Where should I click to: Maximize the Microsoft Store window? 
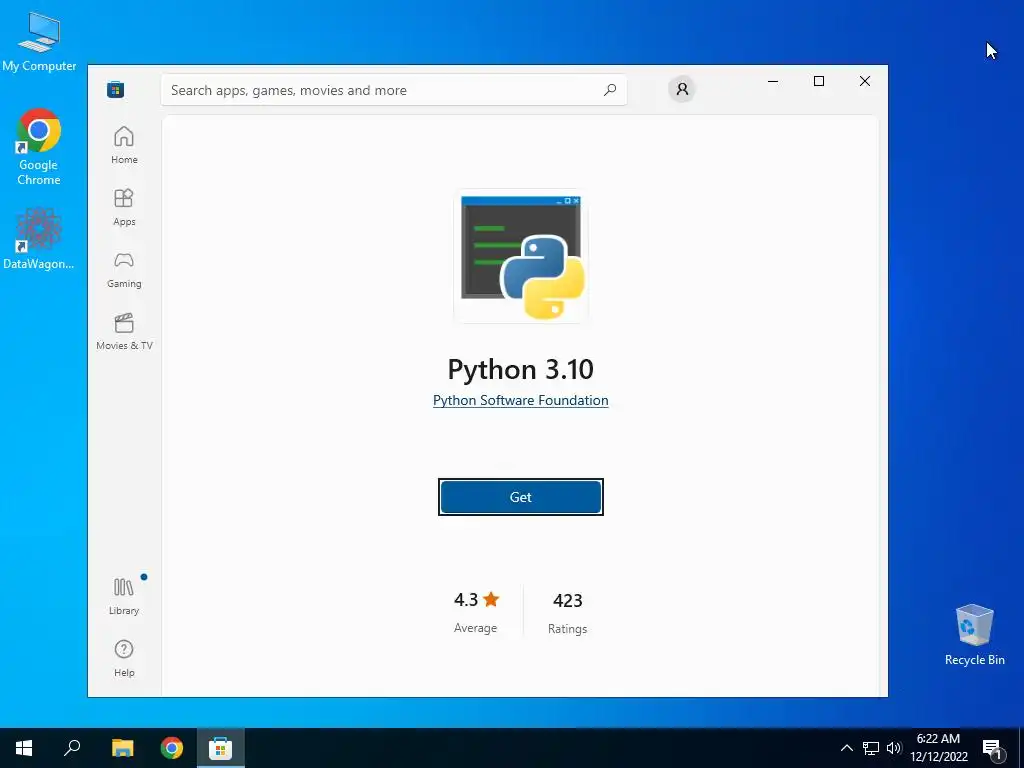tap(819, 81)
